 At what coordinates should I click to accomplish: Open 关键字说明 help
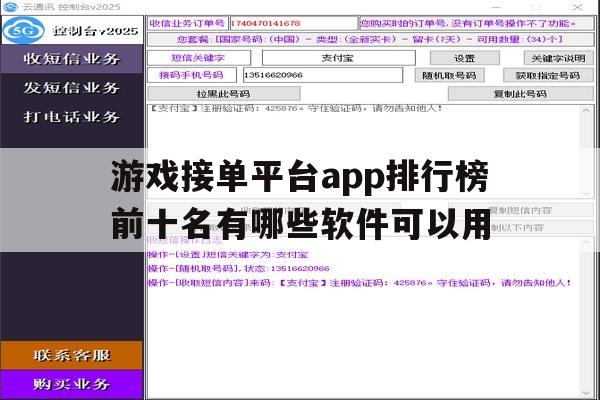(558, 58)
